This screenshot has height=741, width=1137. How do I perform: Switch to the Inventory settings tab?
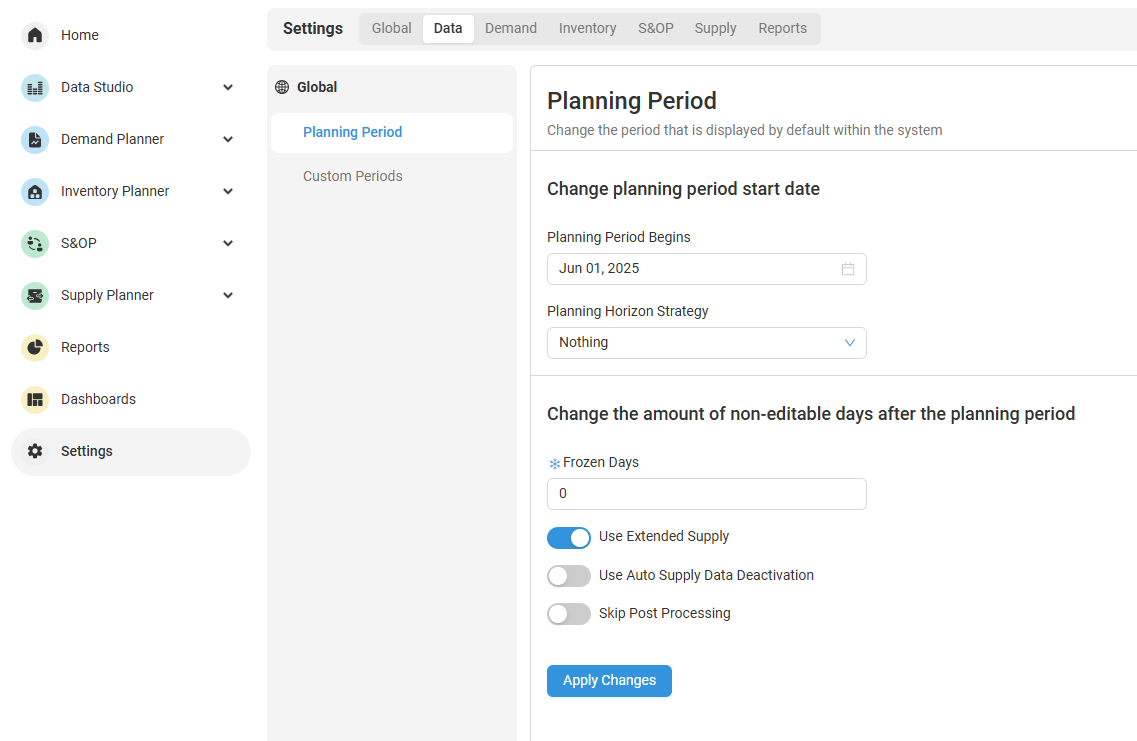587,28
